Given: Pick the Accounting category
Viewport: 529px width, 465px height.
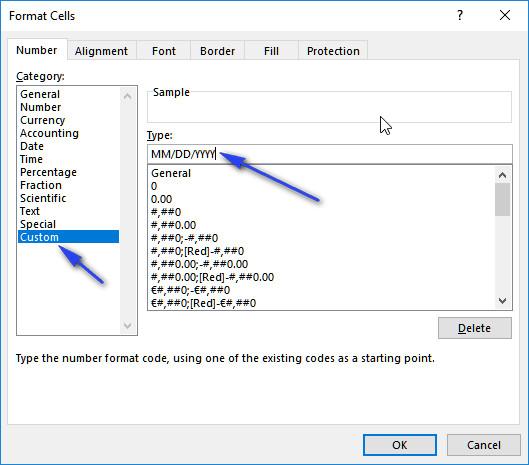Looking at the screenshot, I should pyautogui.click(x=68, y=133).
